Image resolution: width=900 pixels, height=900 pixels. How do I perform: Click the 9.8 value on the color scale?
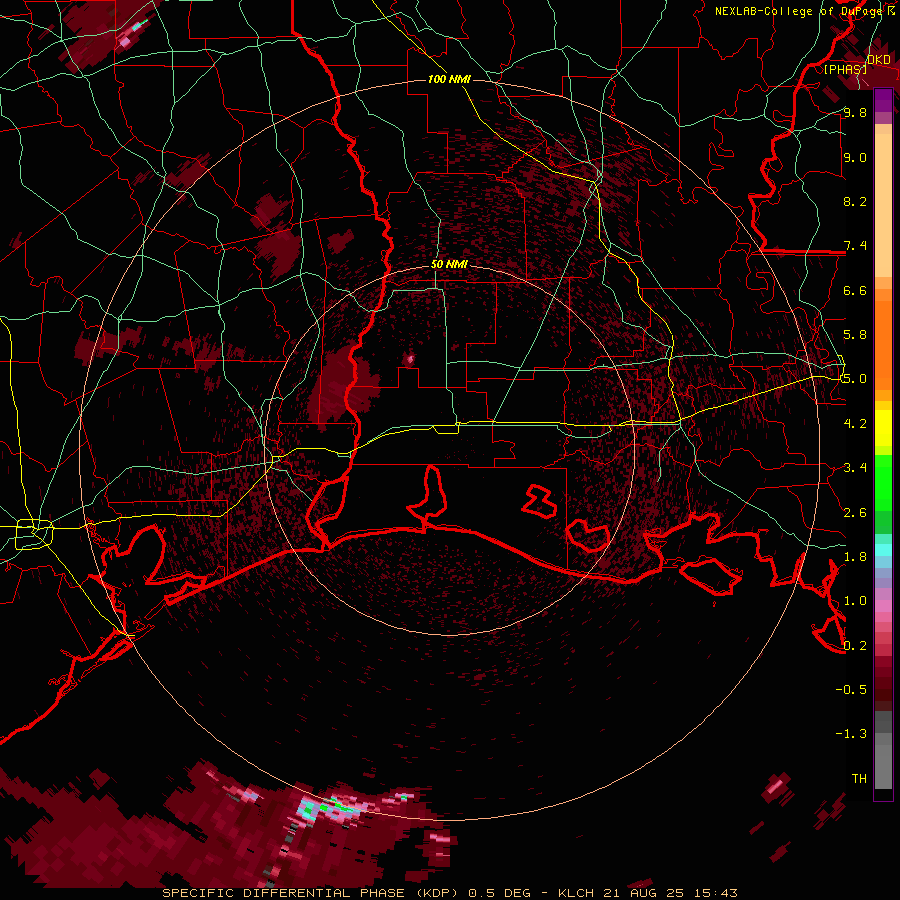[x=855, y=112]
